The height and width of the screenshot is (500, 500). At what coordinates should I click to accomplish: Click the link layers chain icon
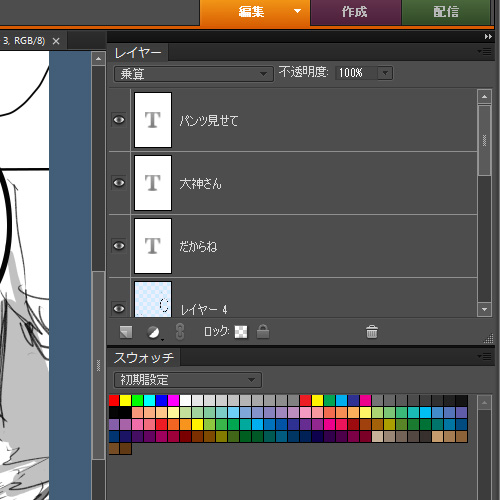tap(180, 332)
